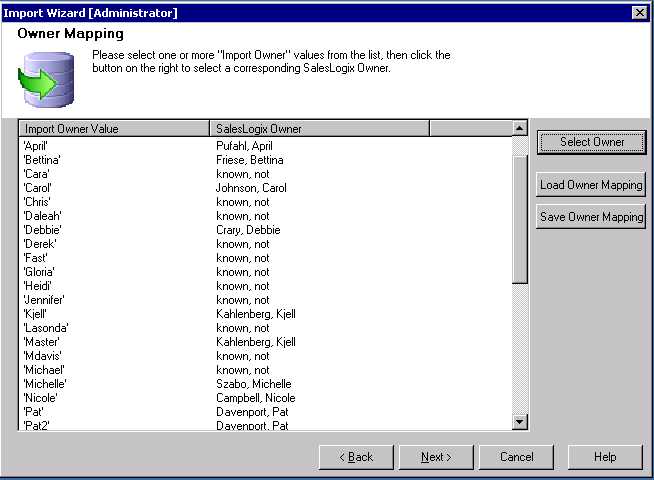Click the vertical scrollbar thumb
Viewport: 654px width, 480px height.
point(519,210)
